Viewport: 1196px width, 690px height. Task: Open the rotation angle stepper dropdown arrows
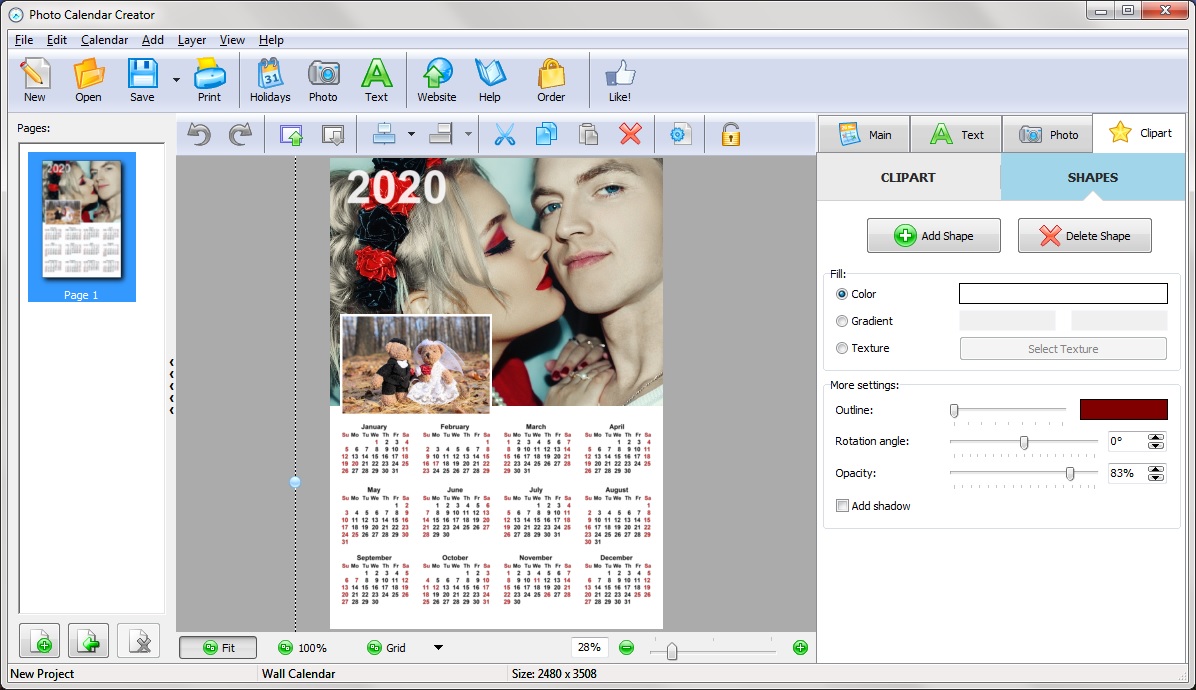click(1157, 441)
